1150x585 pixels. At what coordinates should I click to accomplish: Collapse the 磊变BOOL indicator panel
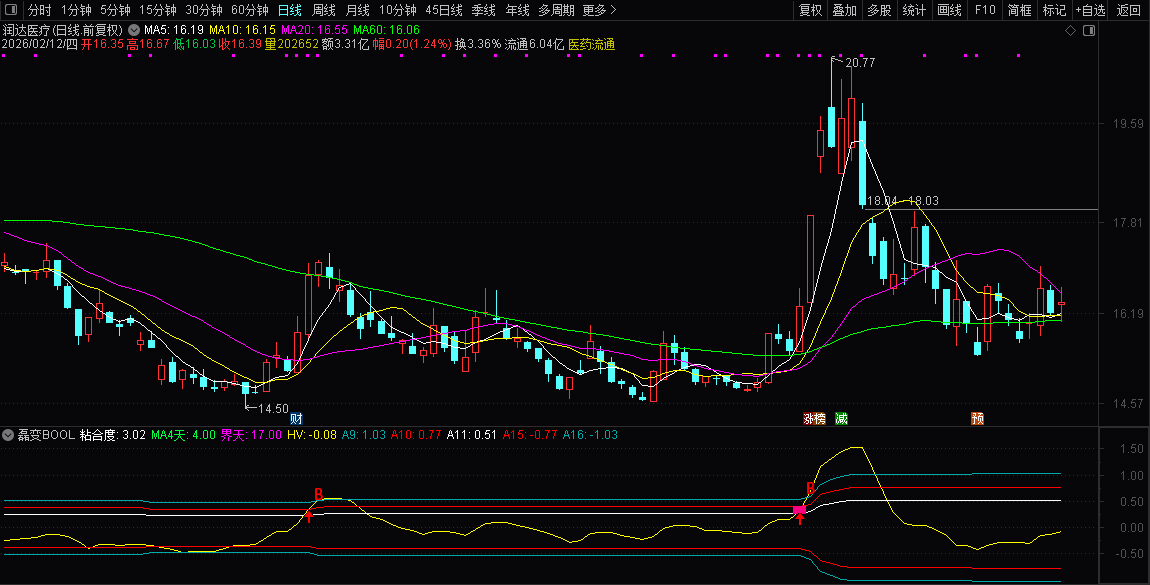coord(9,435)
